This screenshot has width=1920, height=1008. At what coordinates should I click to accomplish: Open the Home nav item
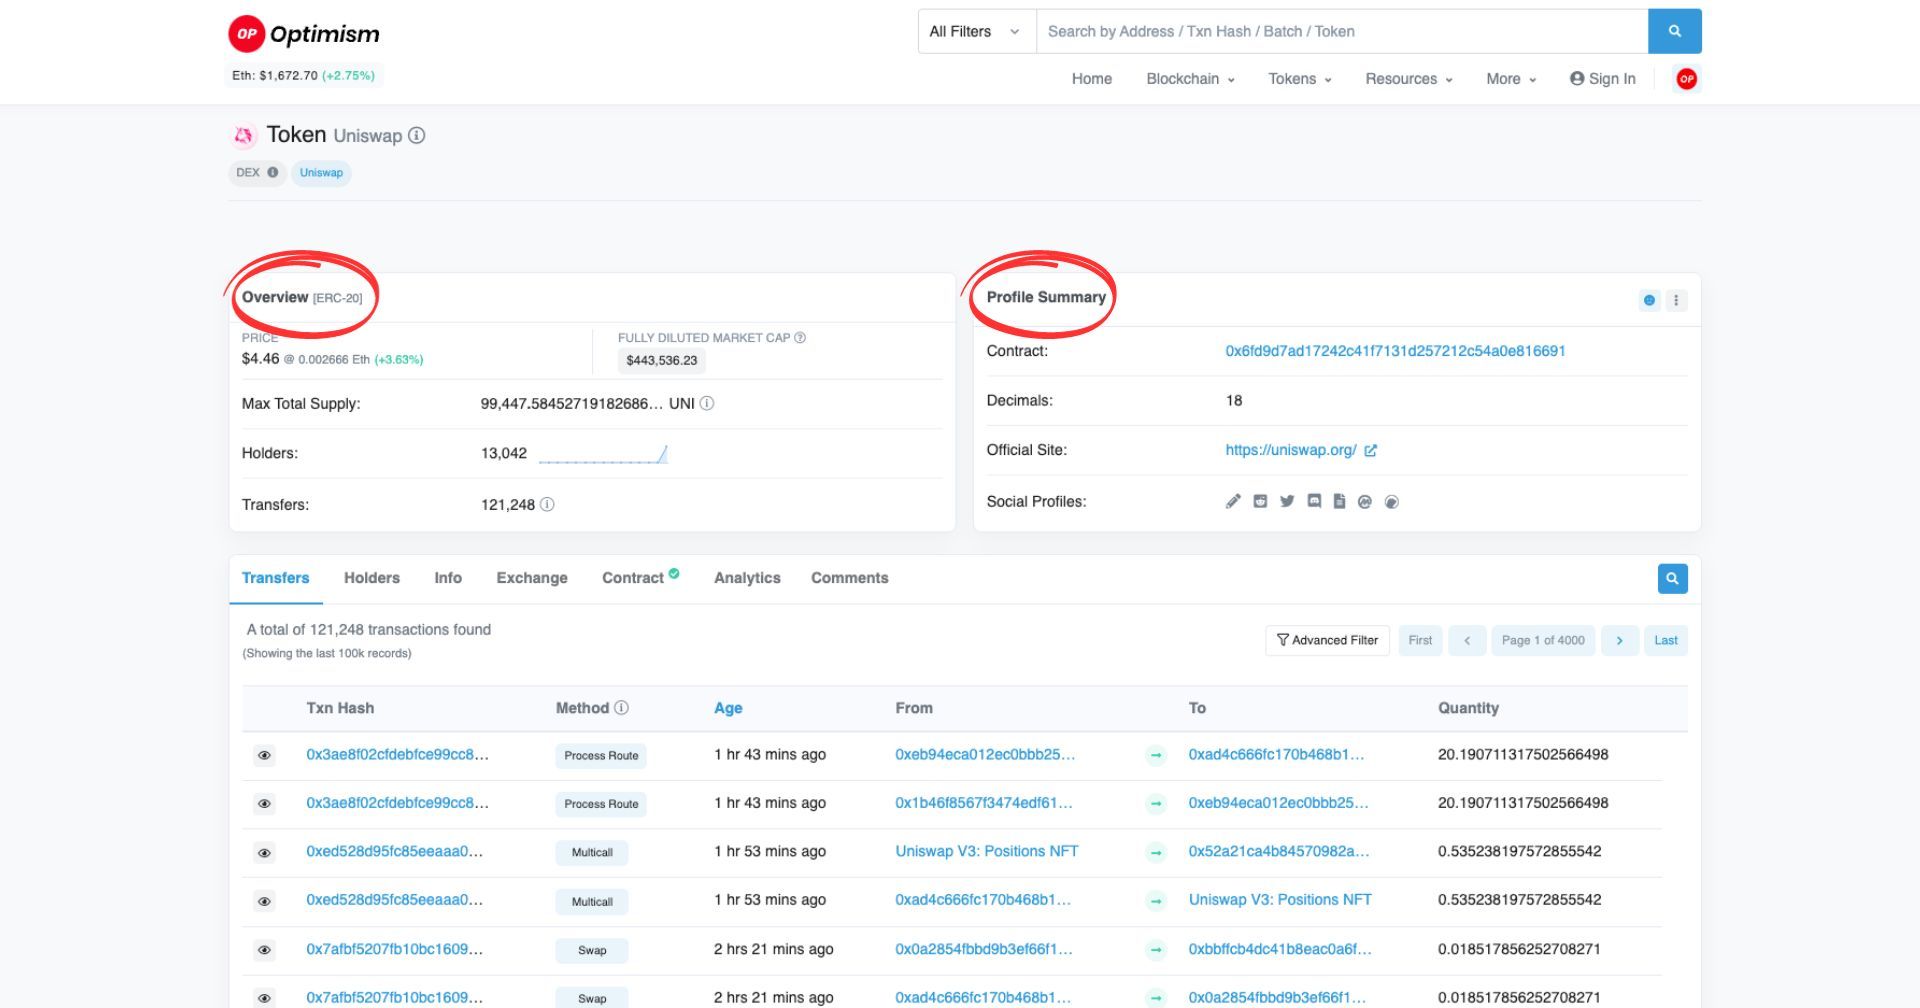pos(1092,79)
